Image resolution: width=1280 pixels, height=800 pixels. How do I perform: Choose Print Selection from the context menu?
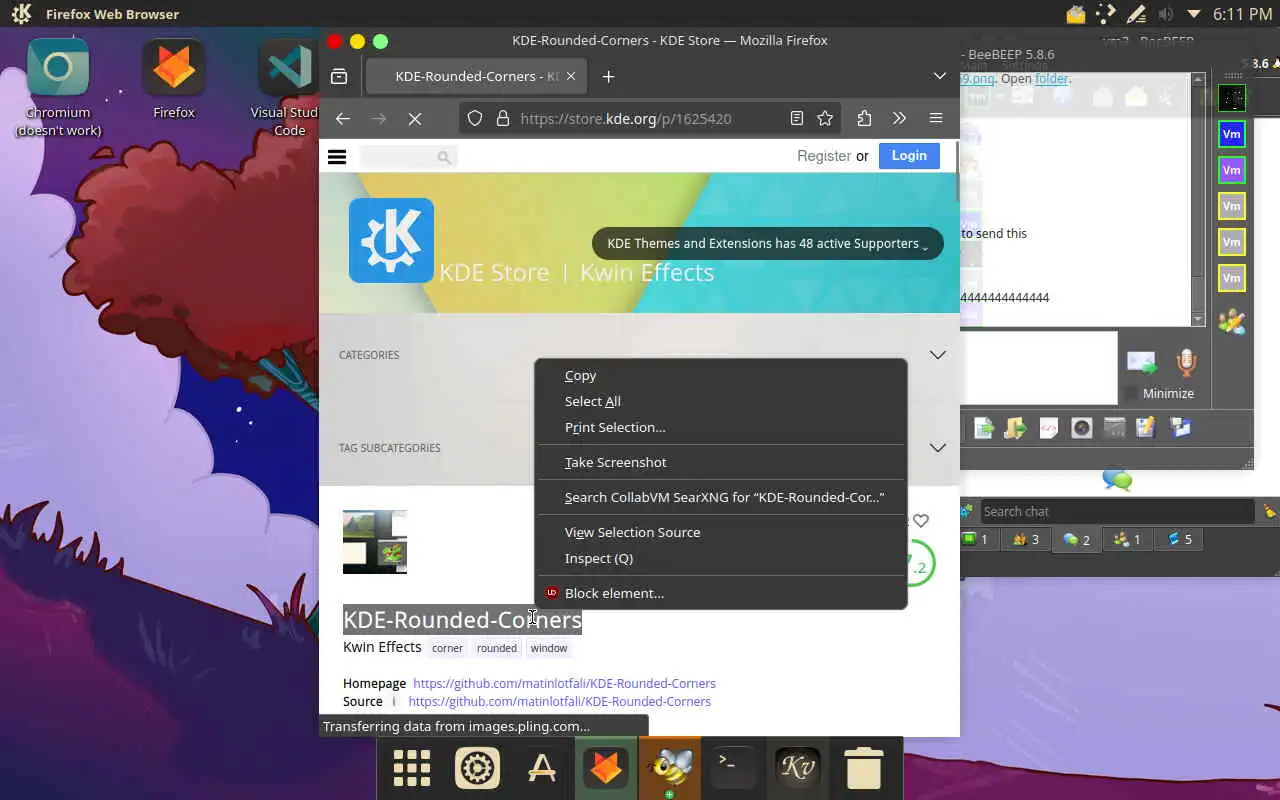point(721,427)
